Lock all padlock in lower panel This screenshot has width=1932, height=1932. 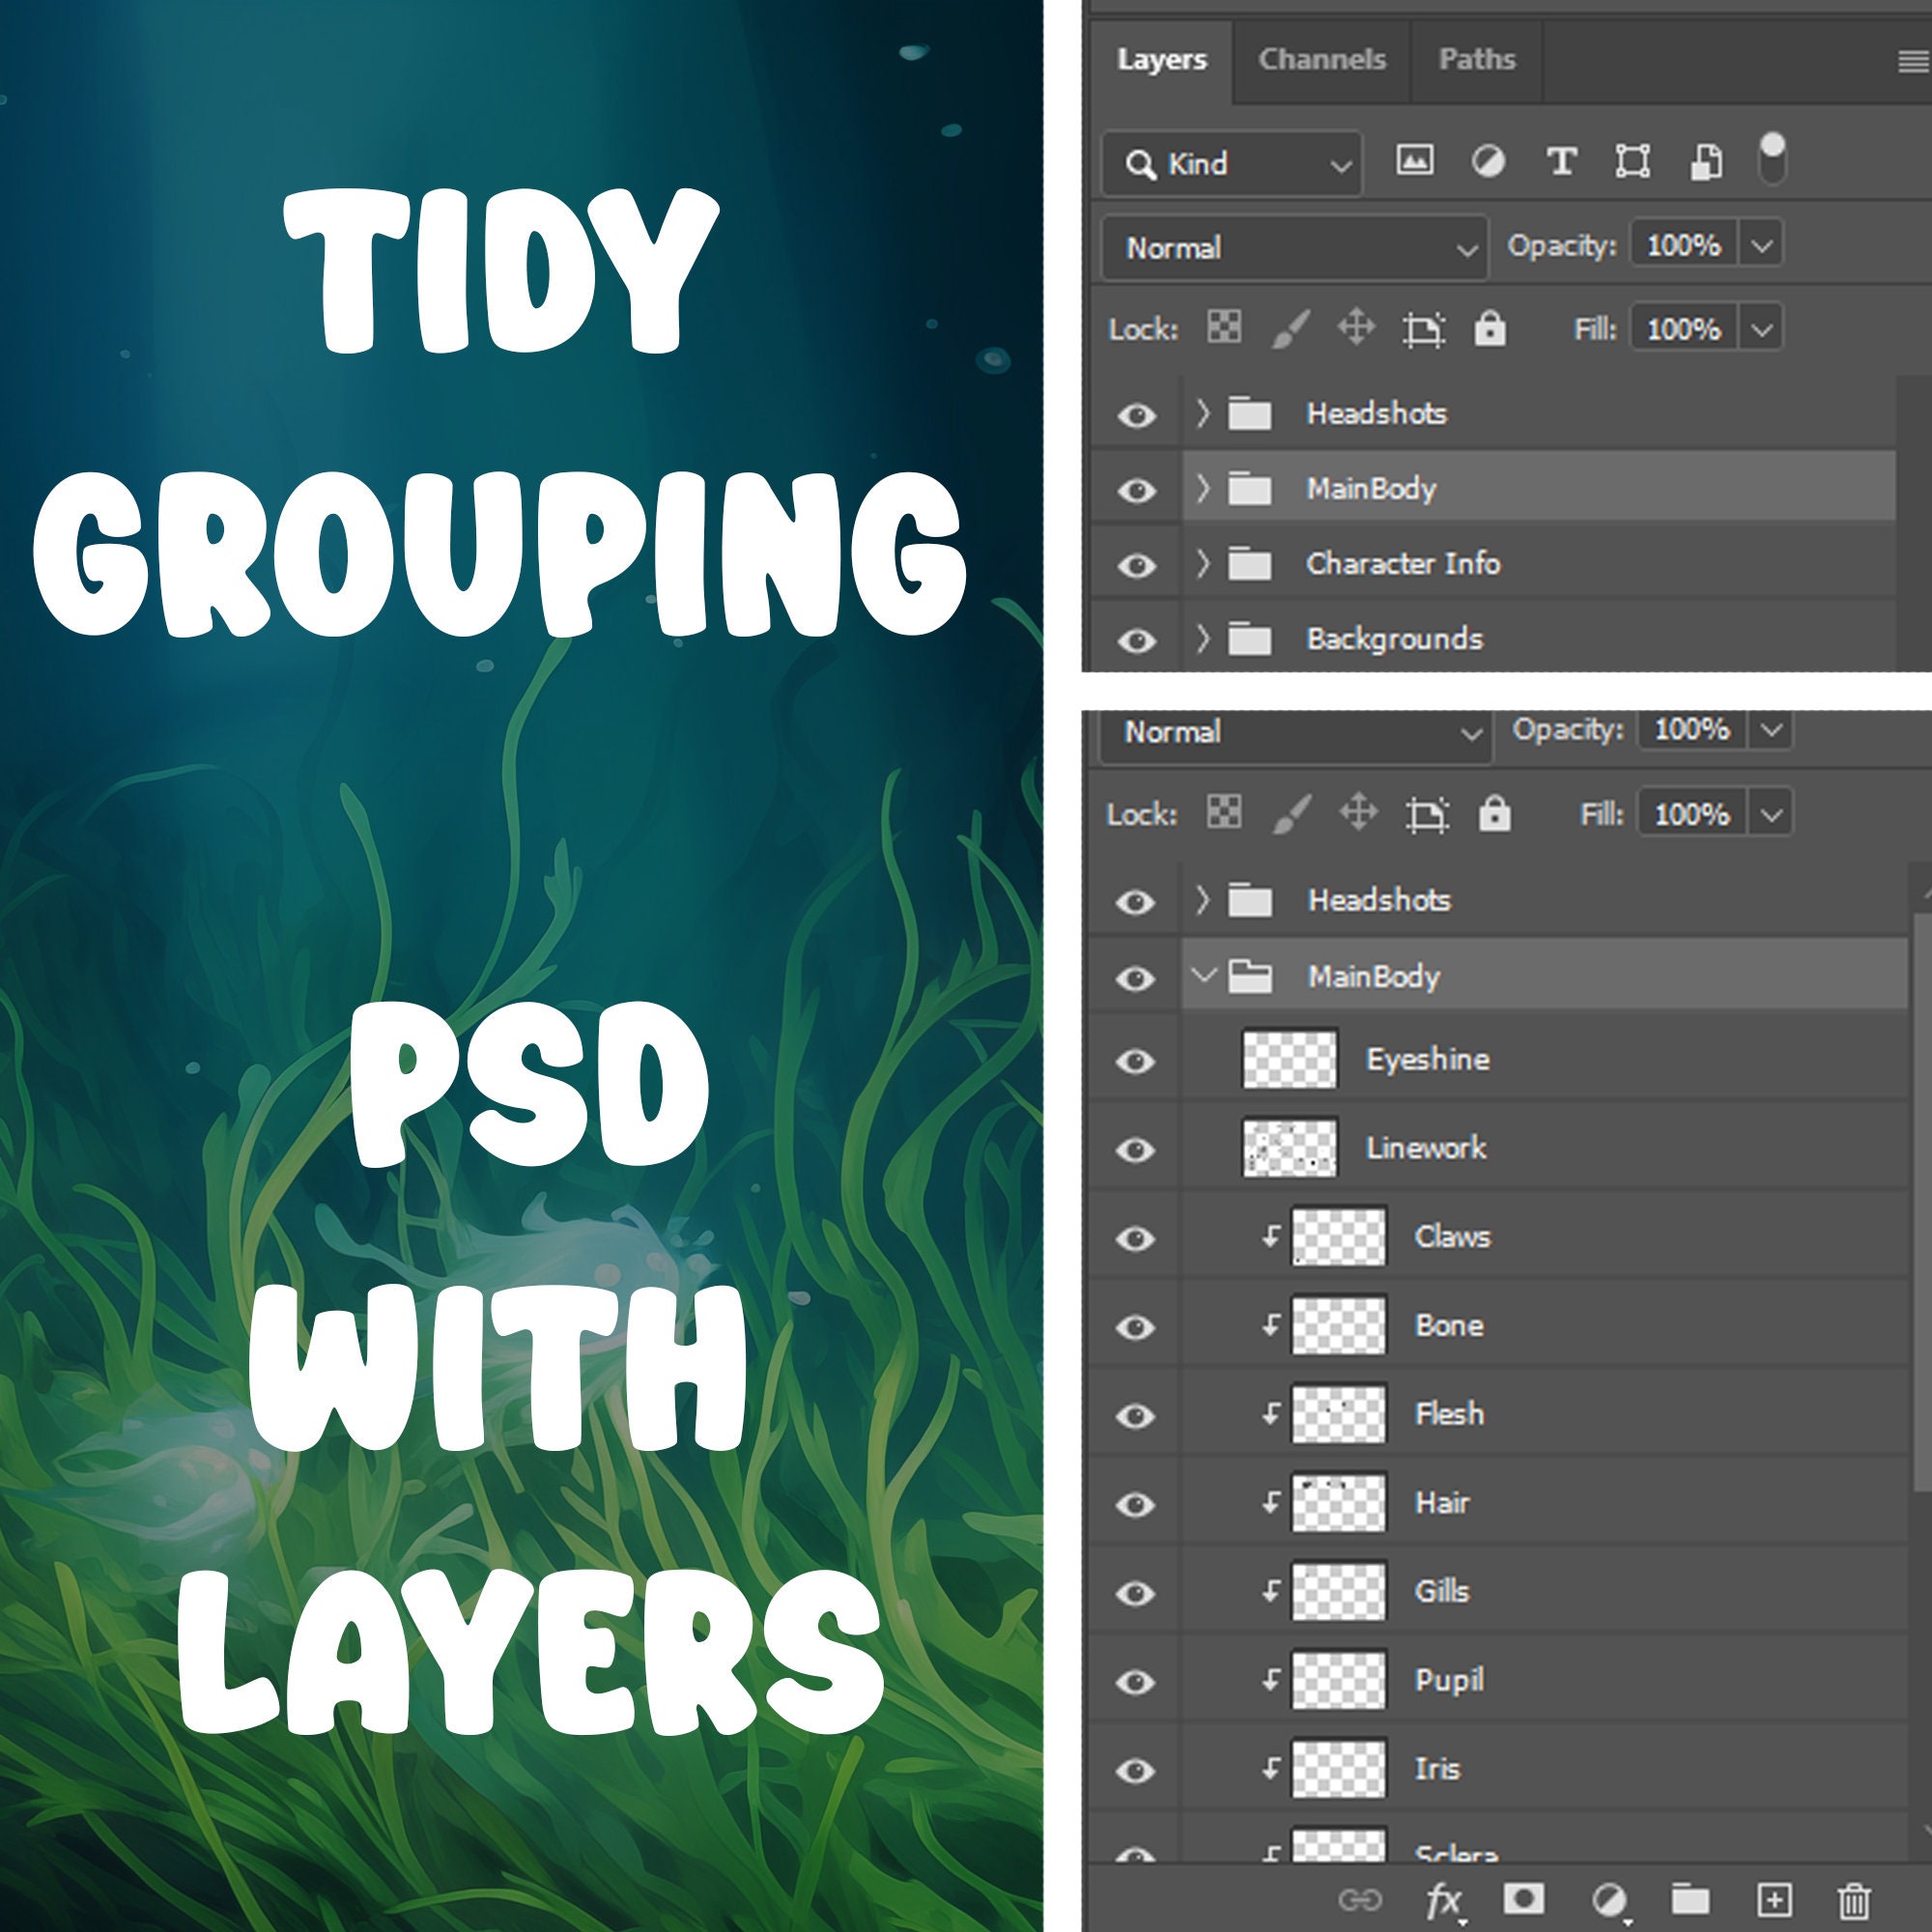coord(1495,813)
